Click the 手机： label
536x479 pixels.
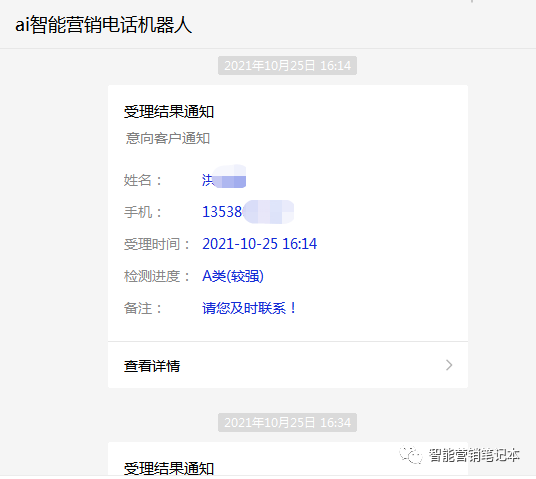(143, 212)
